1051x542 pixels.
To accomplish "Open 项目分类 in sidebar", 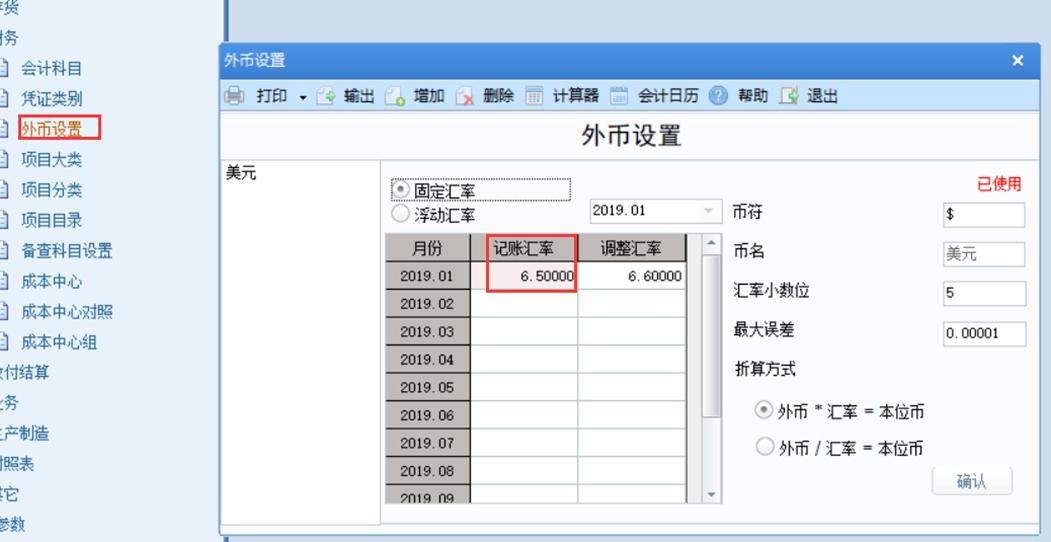I will click(x=51, y=190).
